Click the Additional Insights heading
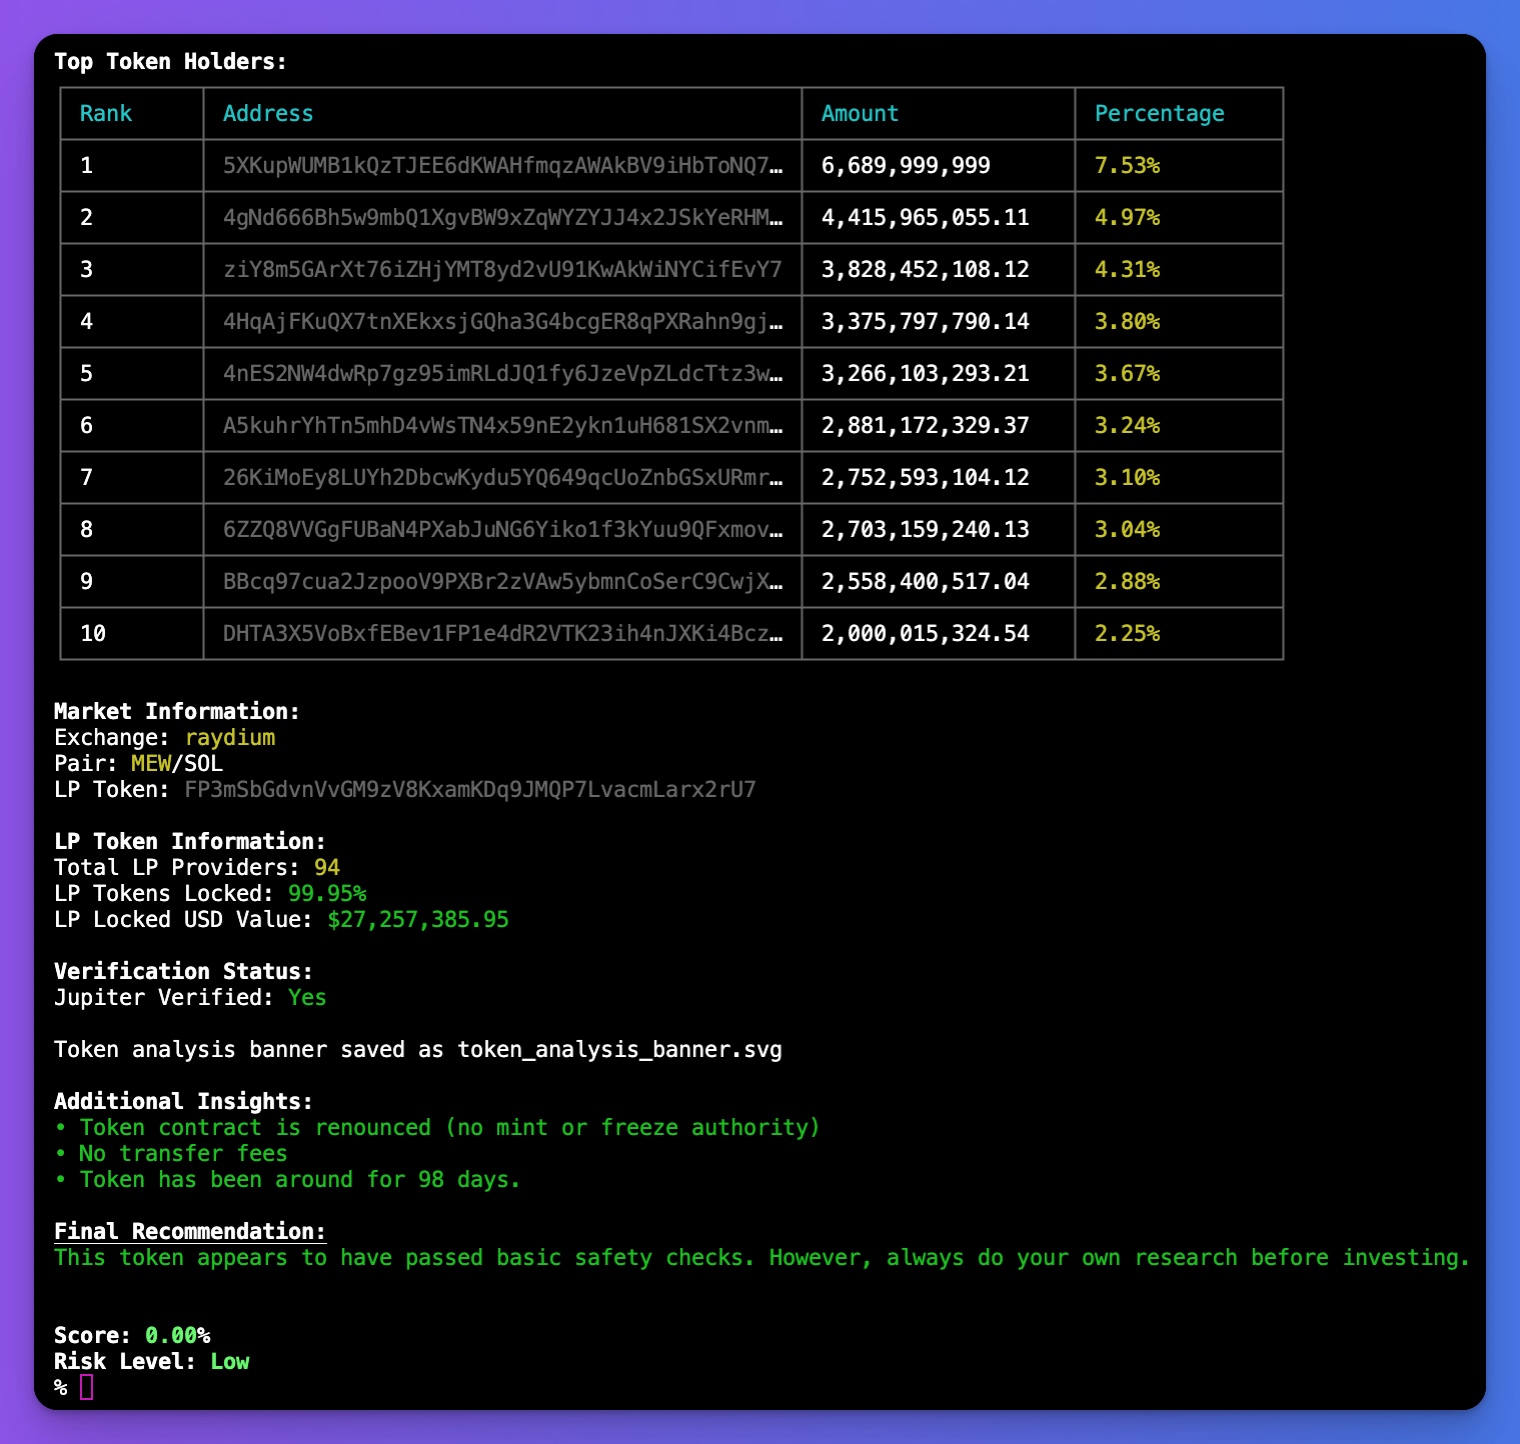The image size is (1520, 1444). [183, 1102]
